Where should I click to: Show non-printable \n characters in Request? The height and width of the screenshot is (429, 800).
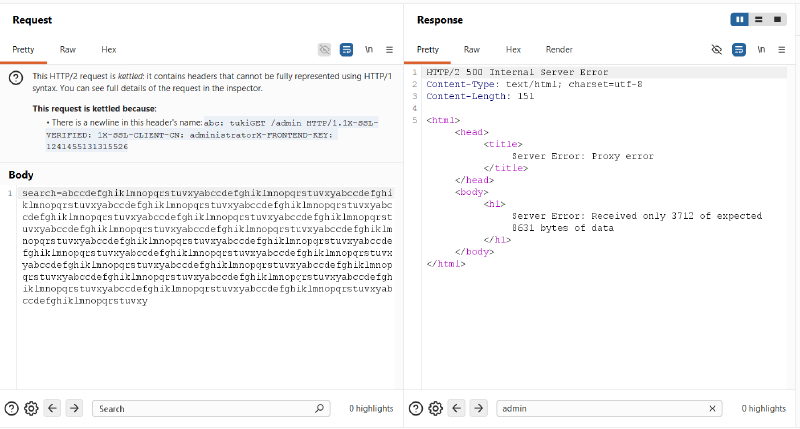click(369, 49)
